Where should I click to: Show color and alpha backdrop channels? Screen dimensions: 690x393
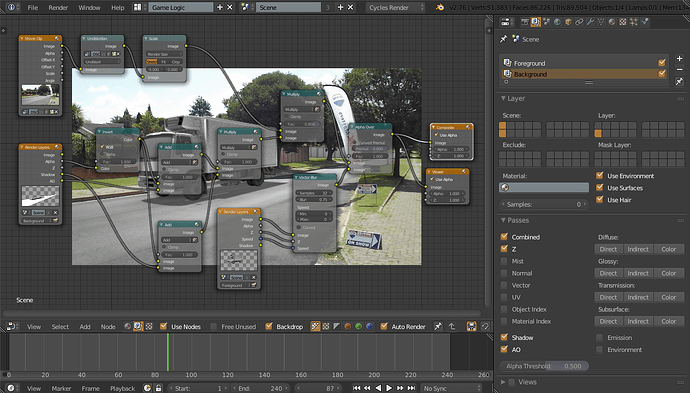pos(315,327)
